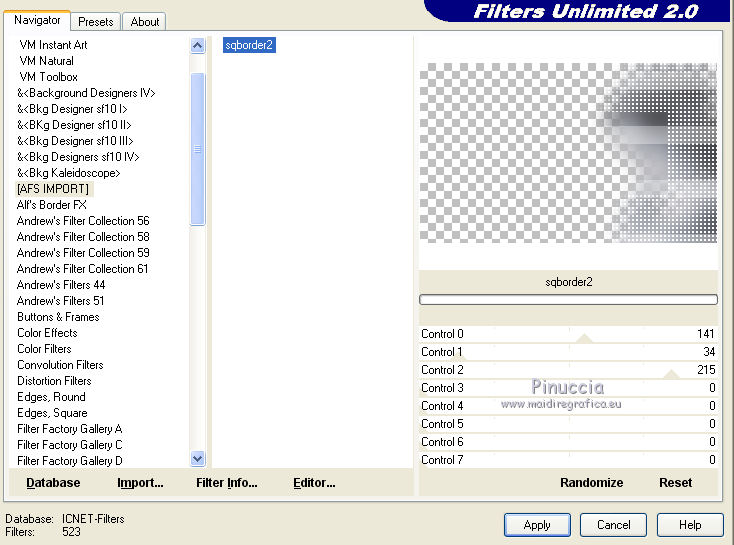This screenshot has width=734, height=545.
Task: Select Color Effects category
Action: 47,333
